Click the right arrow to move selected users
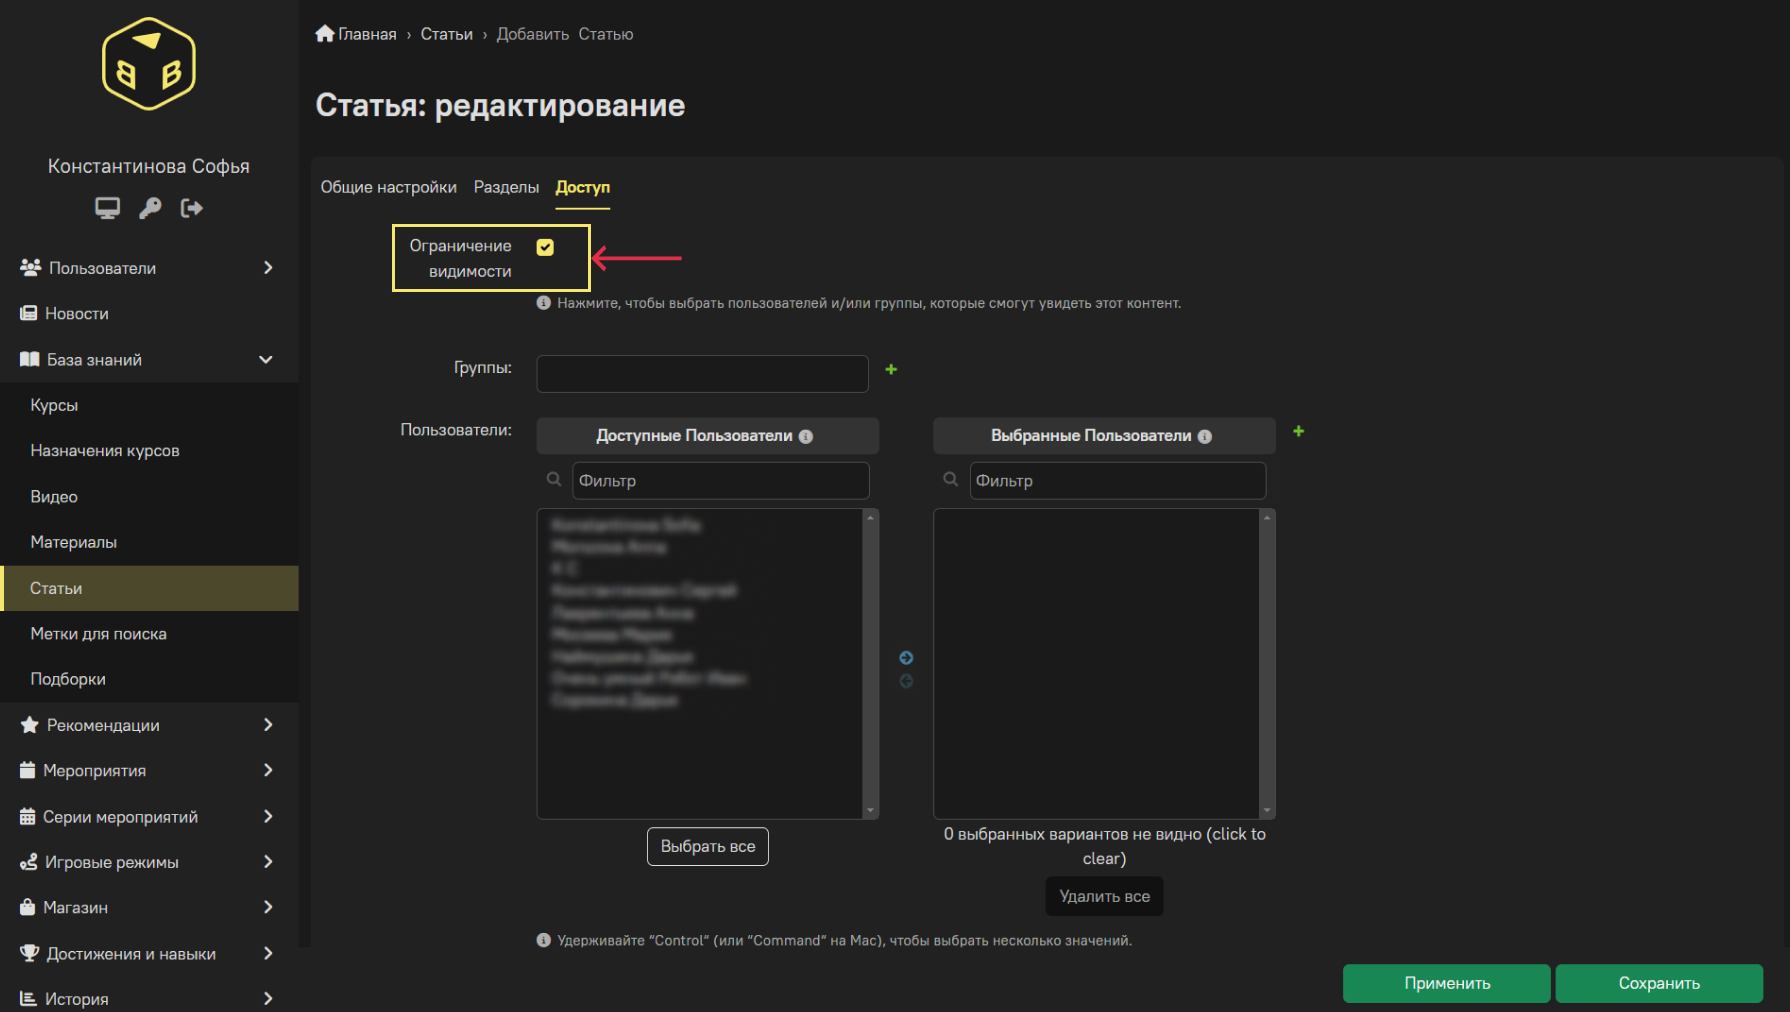This screenshot has height=1012, width=1790. [906, 658]
